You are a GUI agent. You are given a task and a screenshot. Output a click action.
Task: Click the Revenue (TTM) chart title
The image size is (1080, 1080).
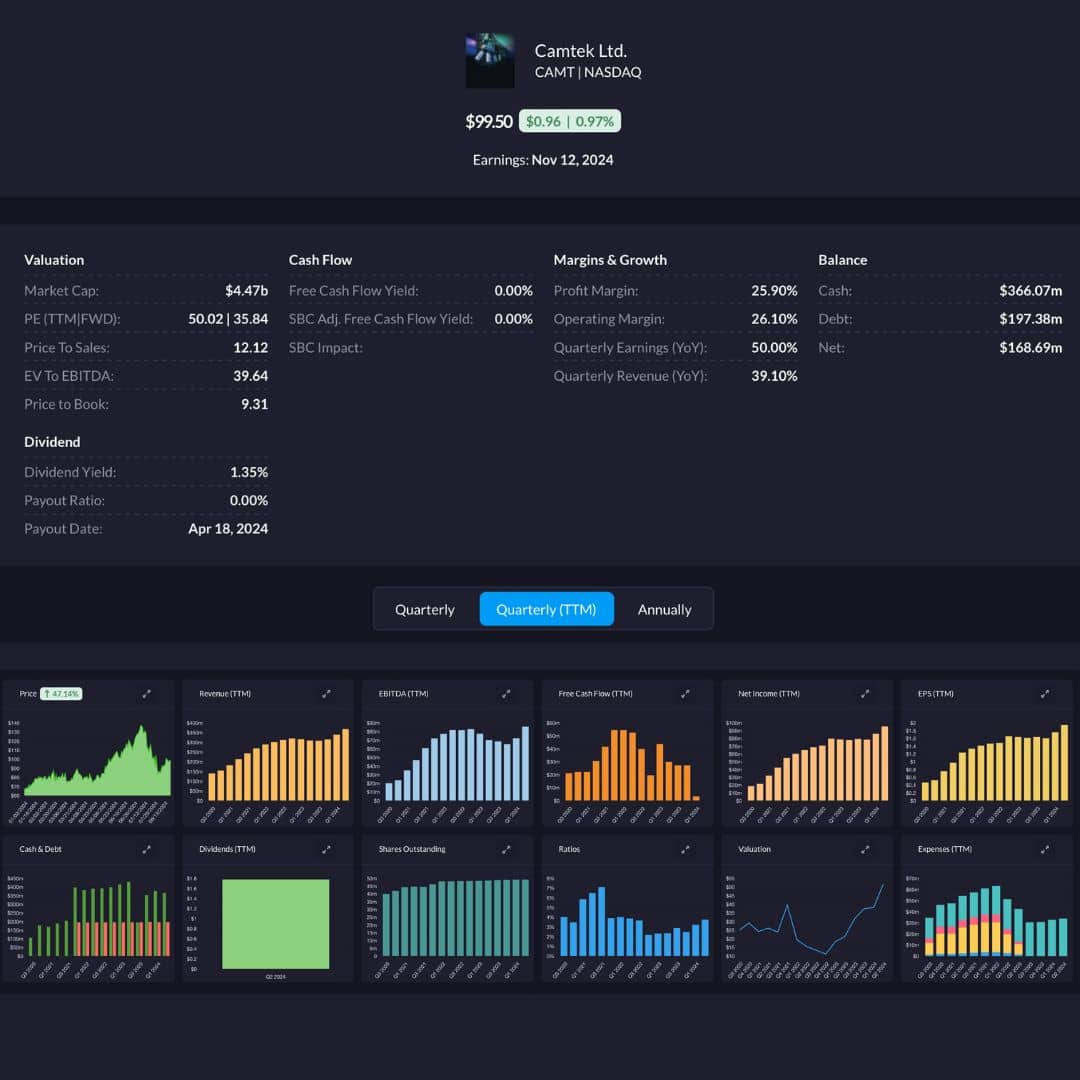tap(225, 694)
